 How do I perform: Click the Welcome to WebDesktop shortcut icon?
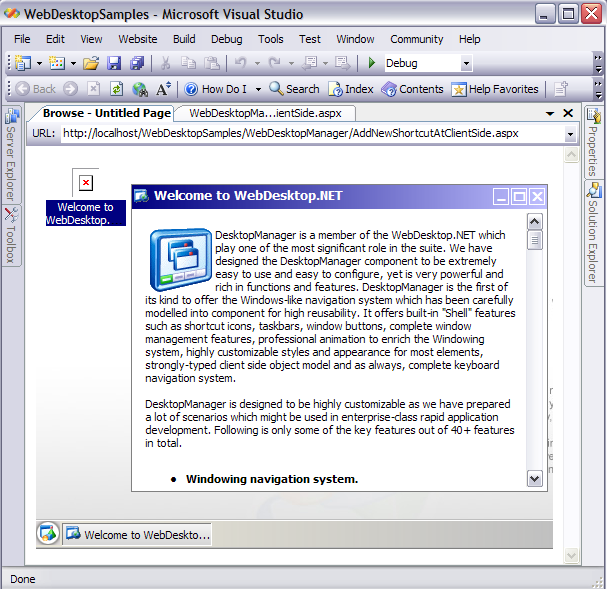click(x=85, y=182)
